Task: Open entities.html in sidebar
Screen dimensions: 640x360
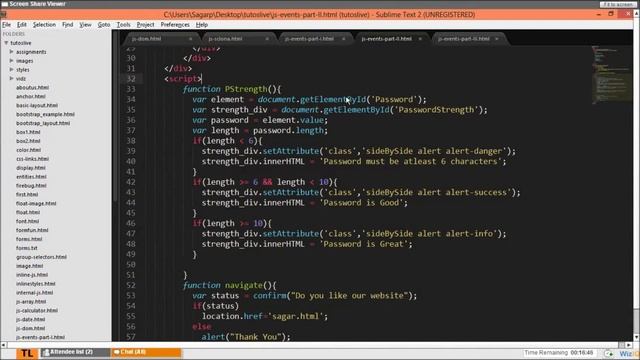Action: click(31, 177)
